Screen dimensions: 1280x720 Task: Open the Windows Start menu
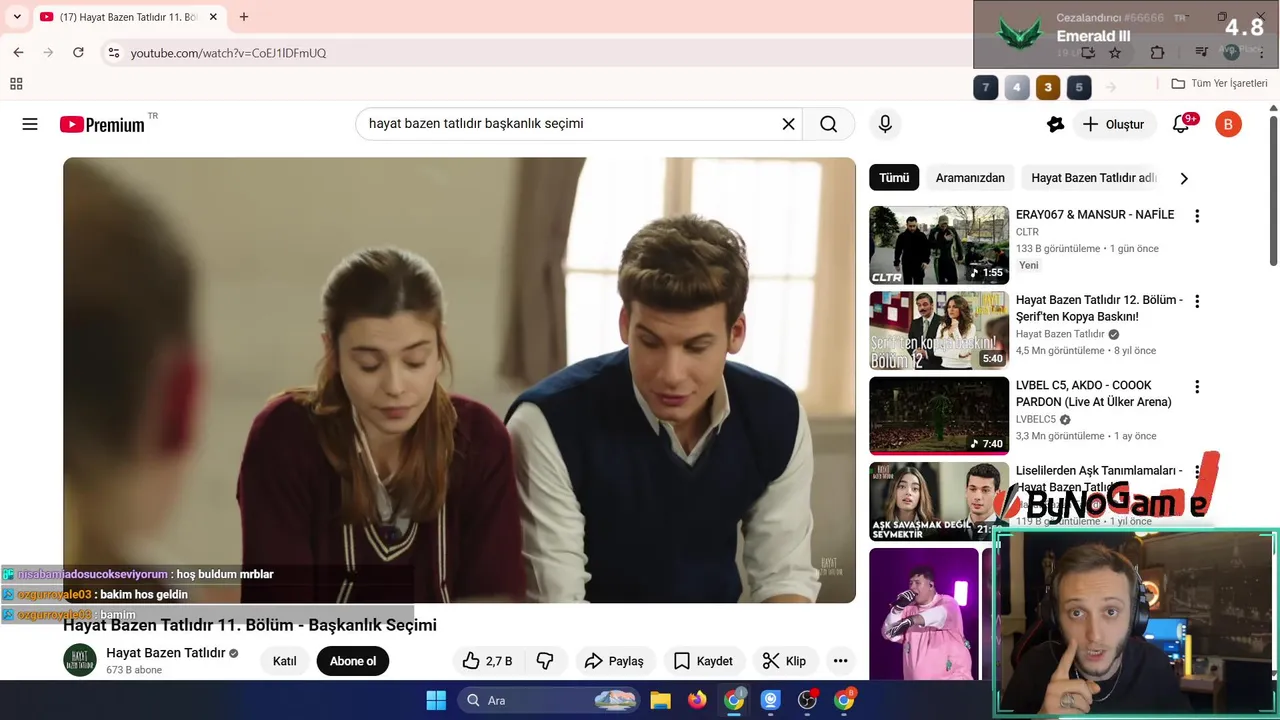[436, 700]
